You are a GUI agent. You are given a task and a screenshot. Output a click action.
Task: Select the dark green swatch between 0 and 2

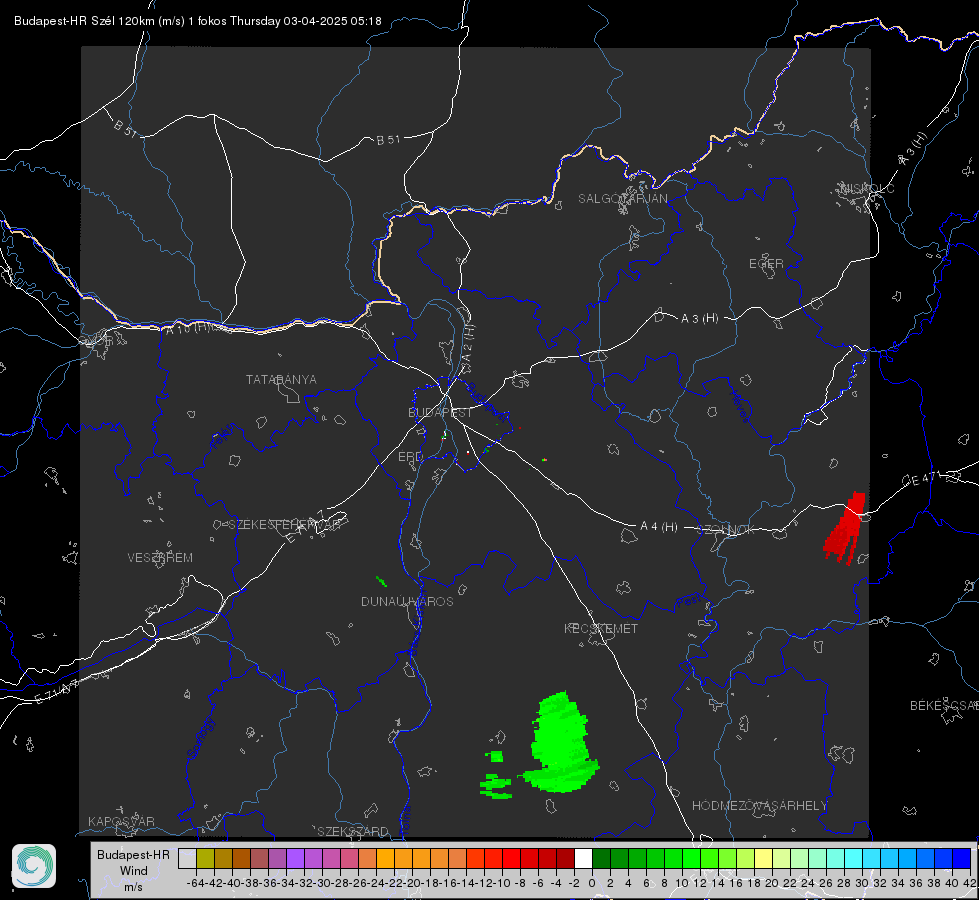(x=601, y=858)
